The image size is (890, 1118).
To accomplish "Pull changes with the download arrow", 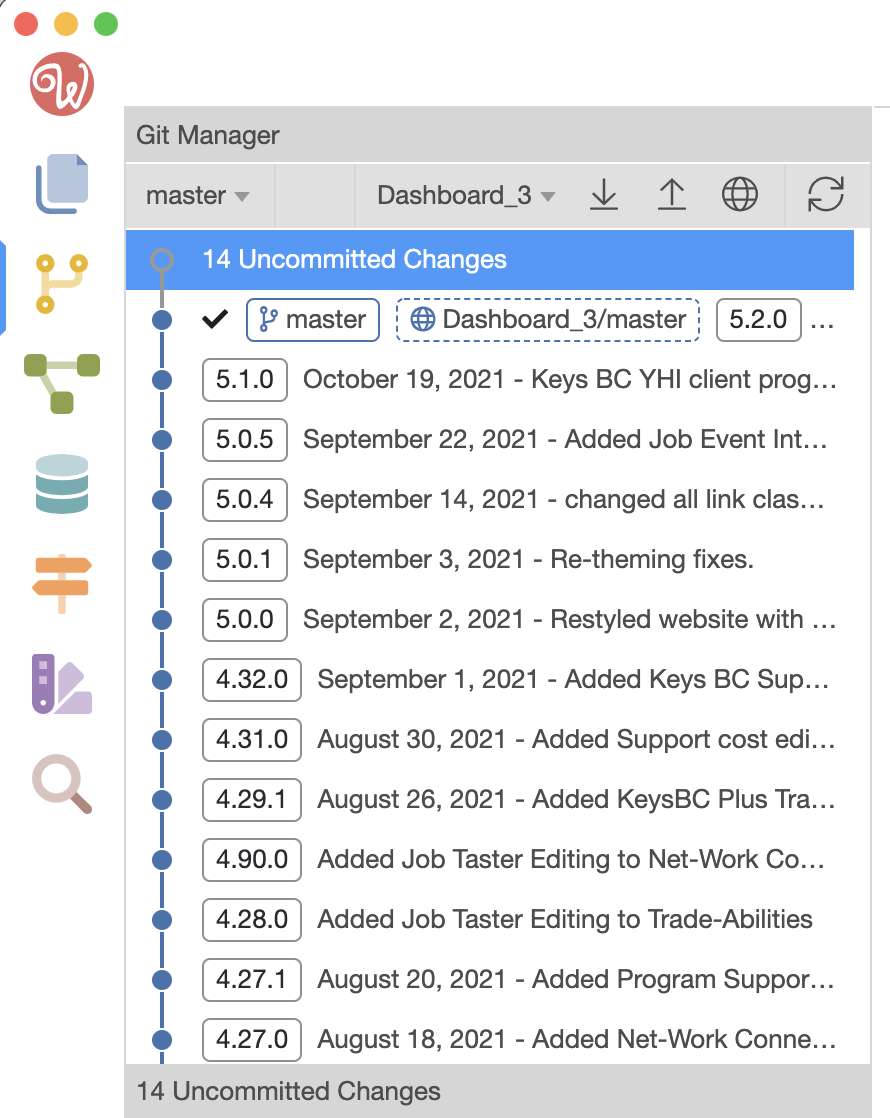I will point(604,195).
